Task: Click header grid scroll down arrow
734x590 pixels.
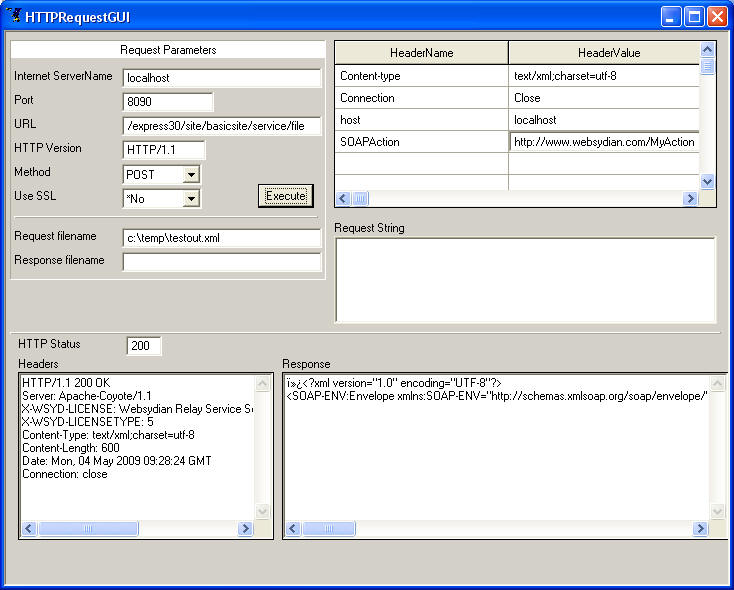Action: click(707, 182)
